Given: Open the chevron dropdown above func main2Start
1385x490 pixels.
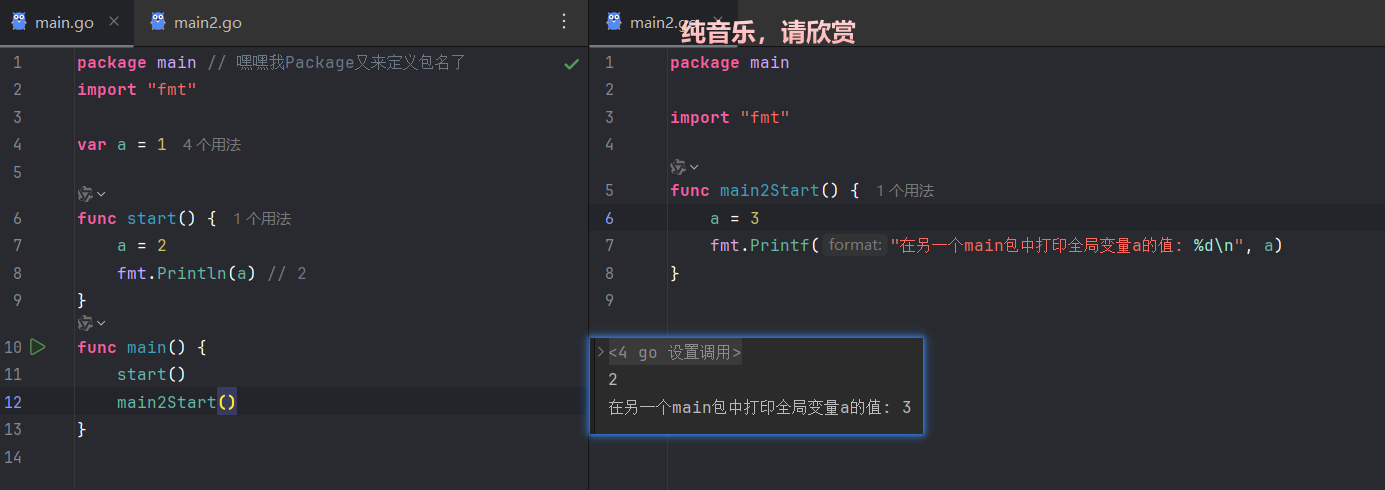Looking at the screenshot, I should coord(694,167).
